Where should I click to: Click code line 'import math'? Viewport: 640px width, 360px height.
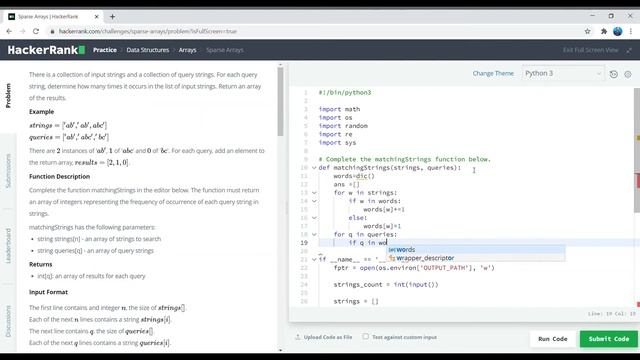[x=340, y=109]
